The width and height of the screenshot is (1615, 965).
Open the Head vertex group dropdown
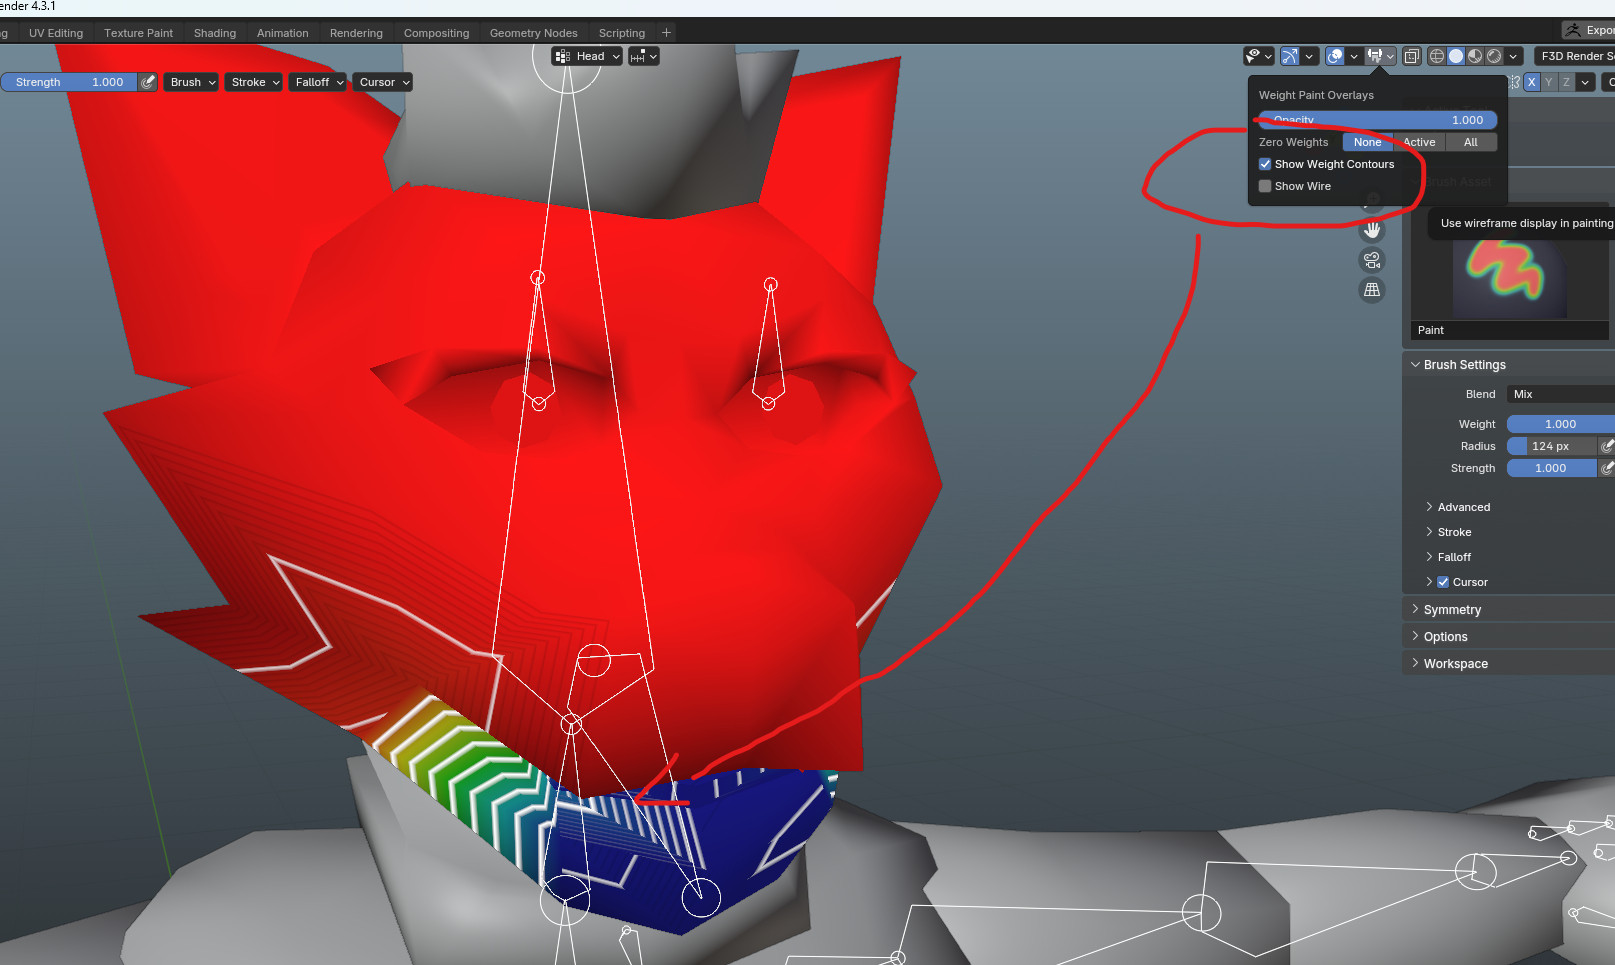pos(587,56)
